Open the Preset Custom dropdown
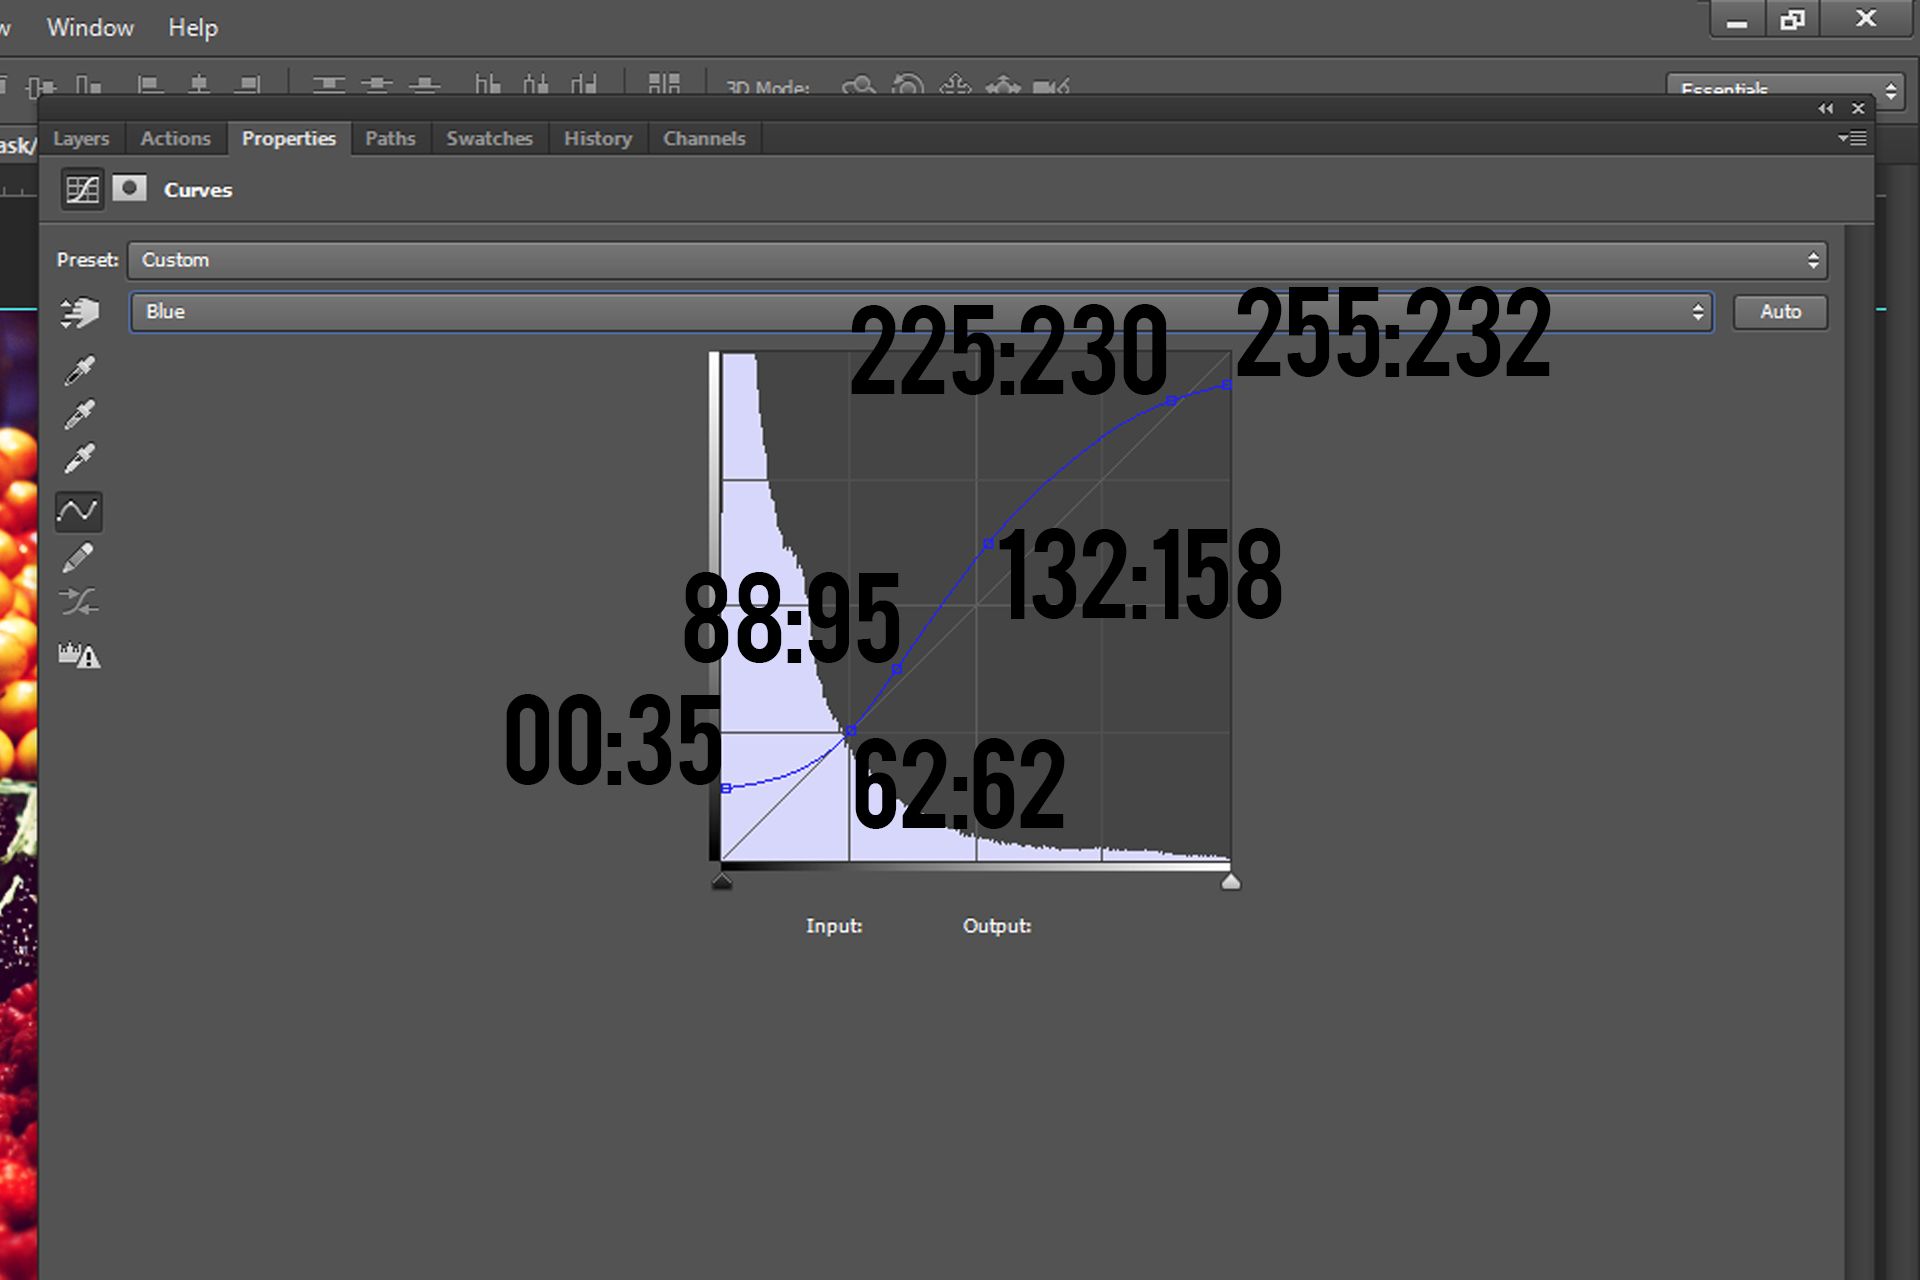The height and width of the screenshot is (1280, 1920). click(976, 260)
